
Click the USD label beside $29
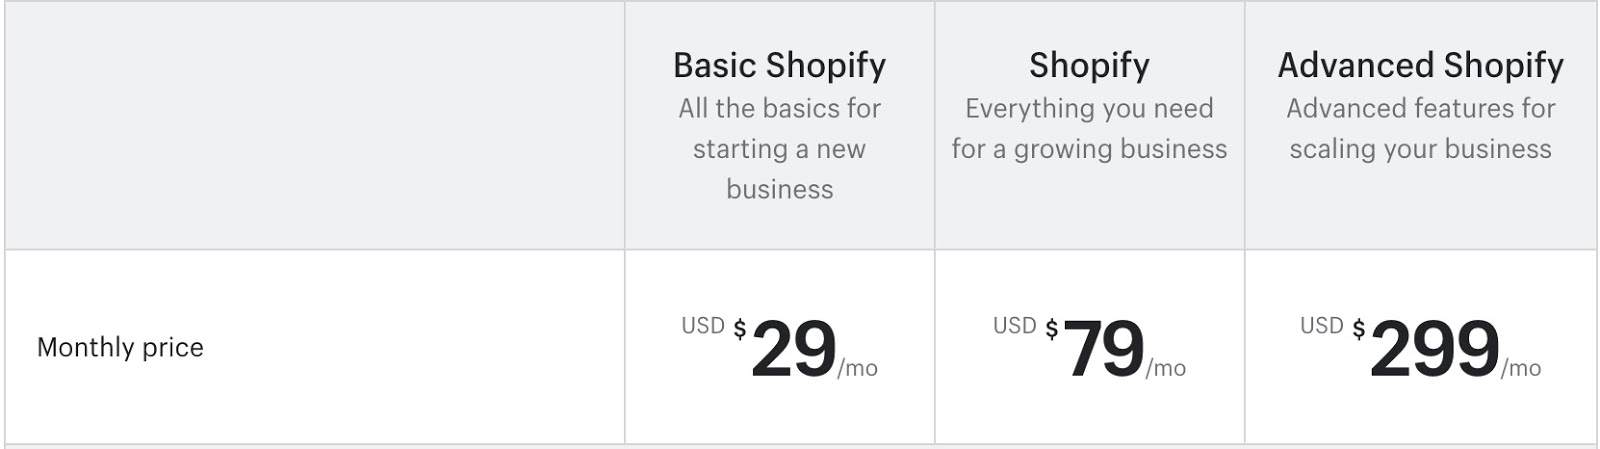pos(702,326)
